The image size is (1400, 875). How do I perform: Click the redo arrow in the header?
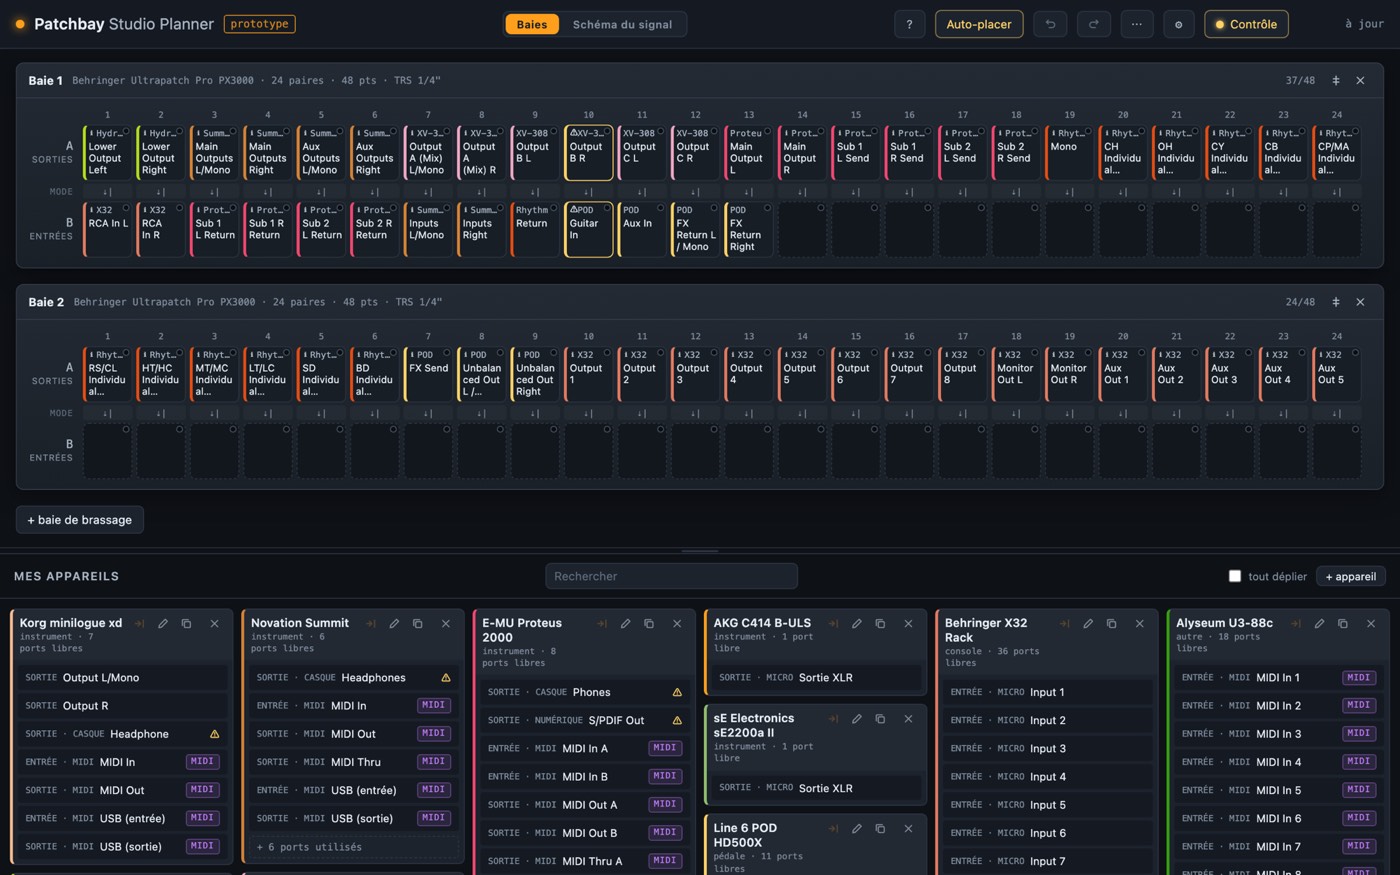coord(1094,24)
